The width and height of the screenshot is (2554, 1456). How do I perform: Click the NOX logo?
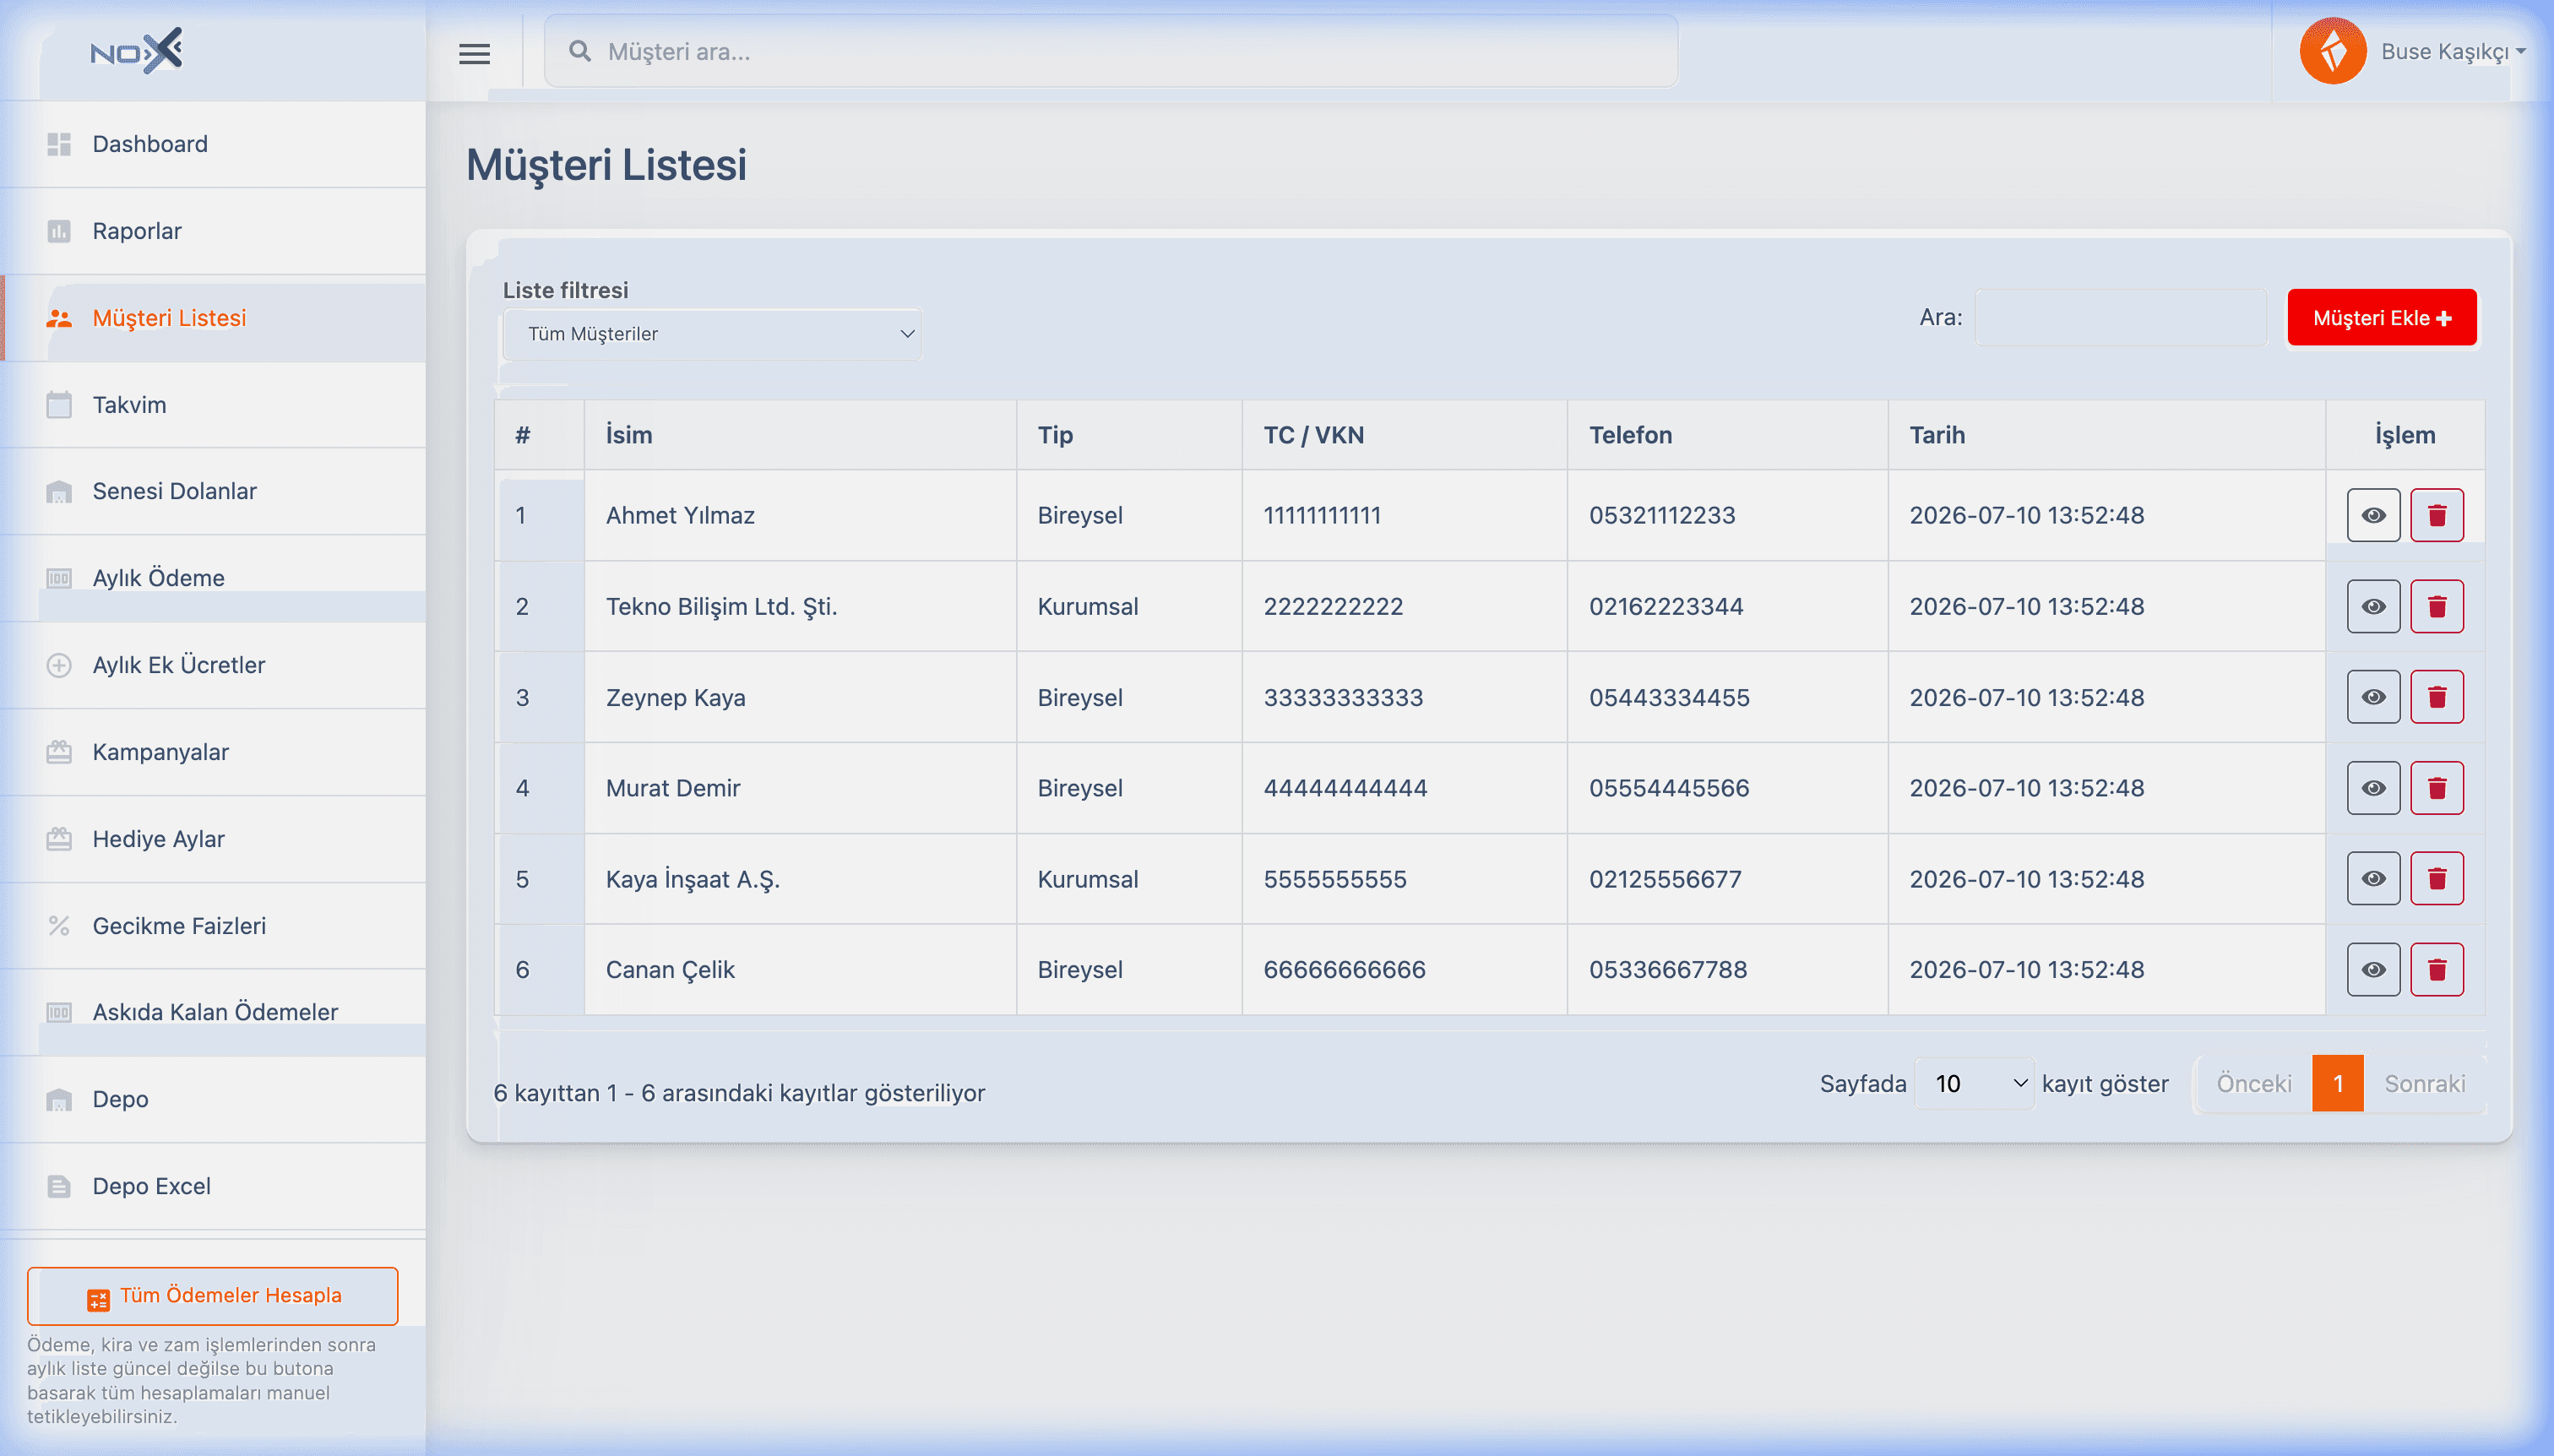click(136, 51)
